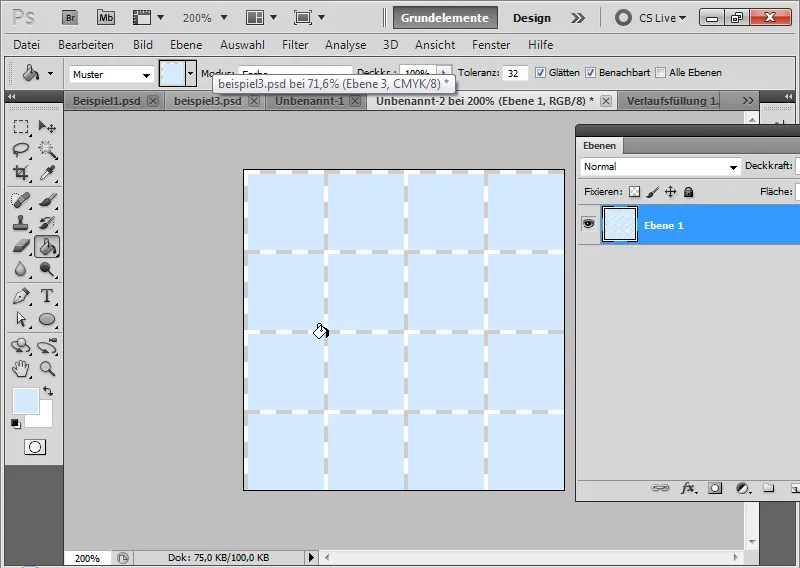Screen dimensions: 800x568
Task: Open the Muster fill source dropdown
Action: click(x=111, y=75)
